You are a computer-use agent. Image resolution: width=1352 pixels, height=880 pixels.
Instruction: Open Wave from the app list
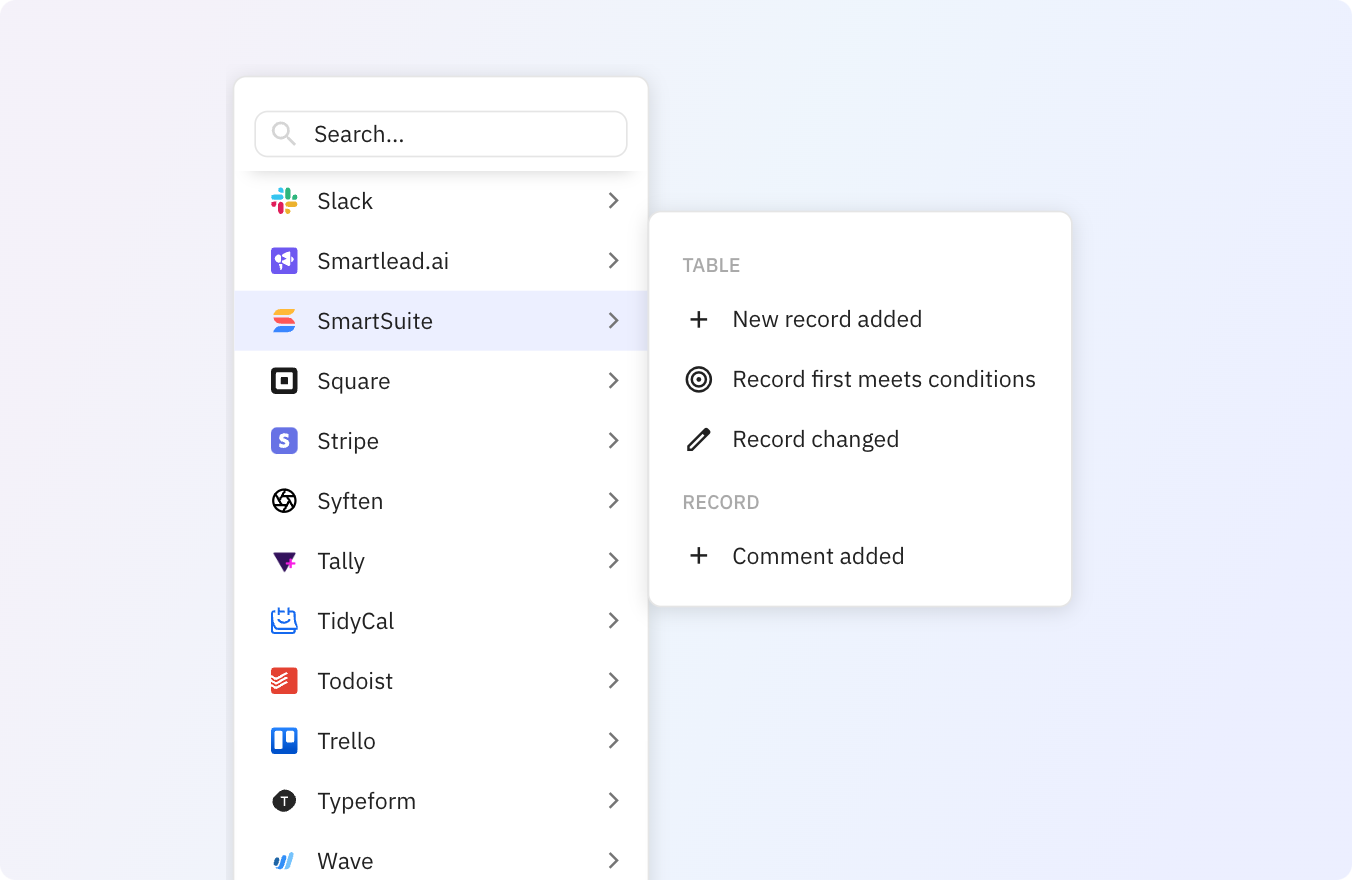tap(441, 856)
